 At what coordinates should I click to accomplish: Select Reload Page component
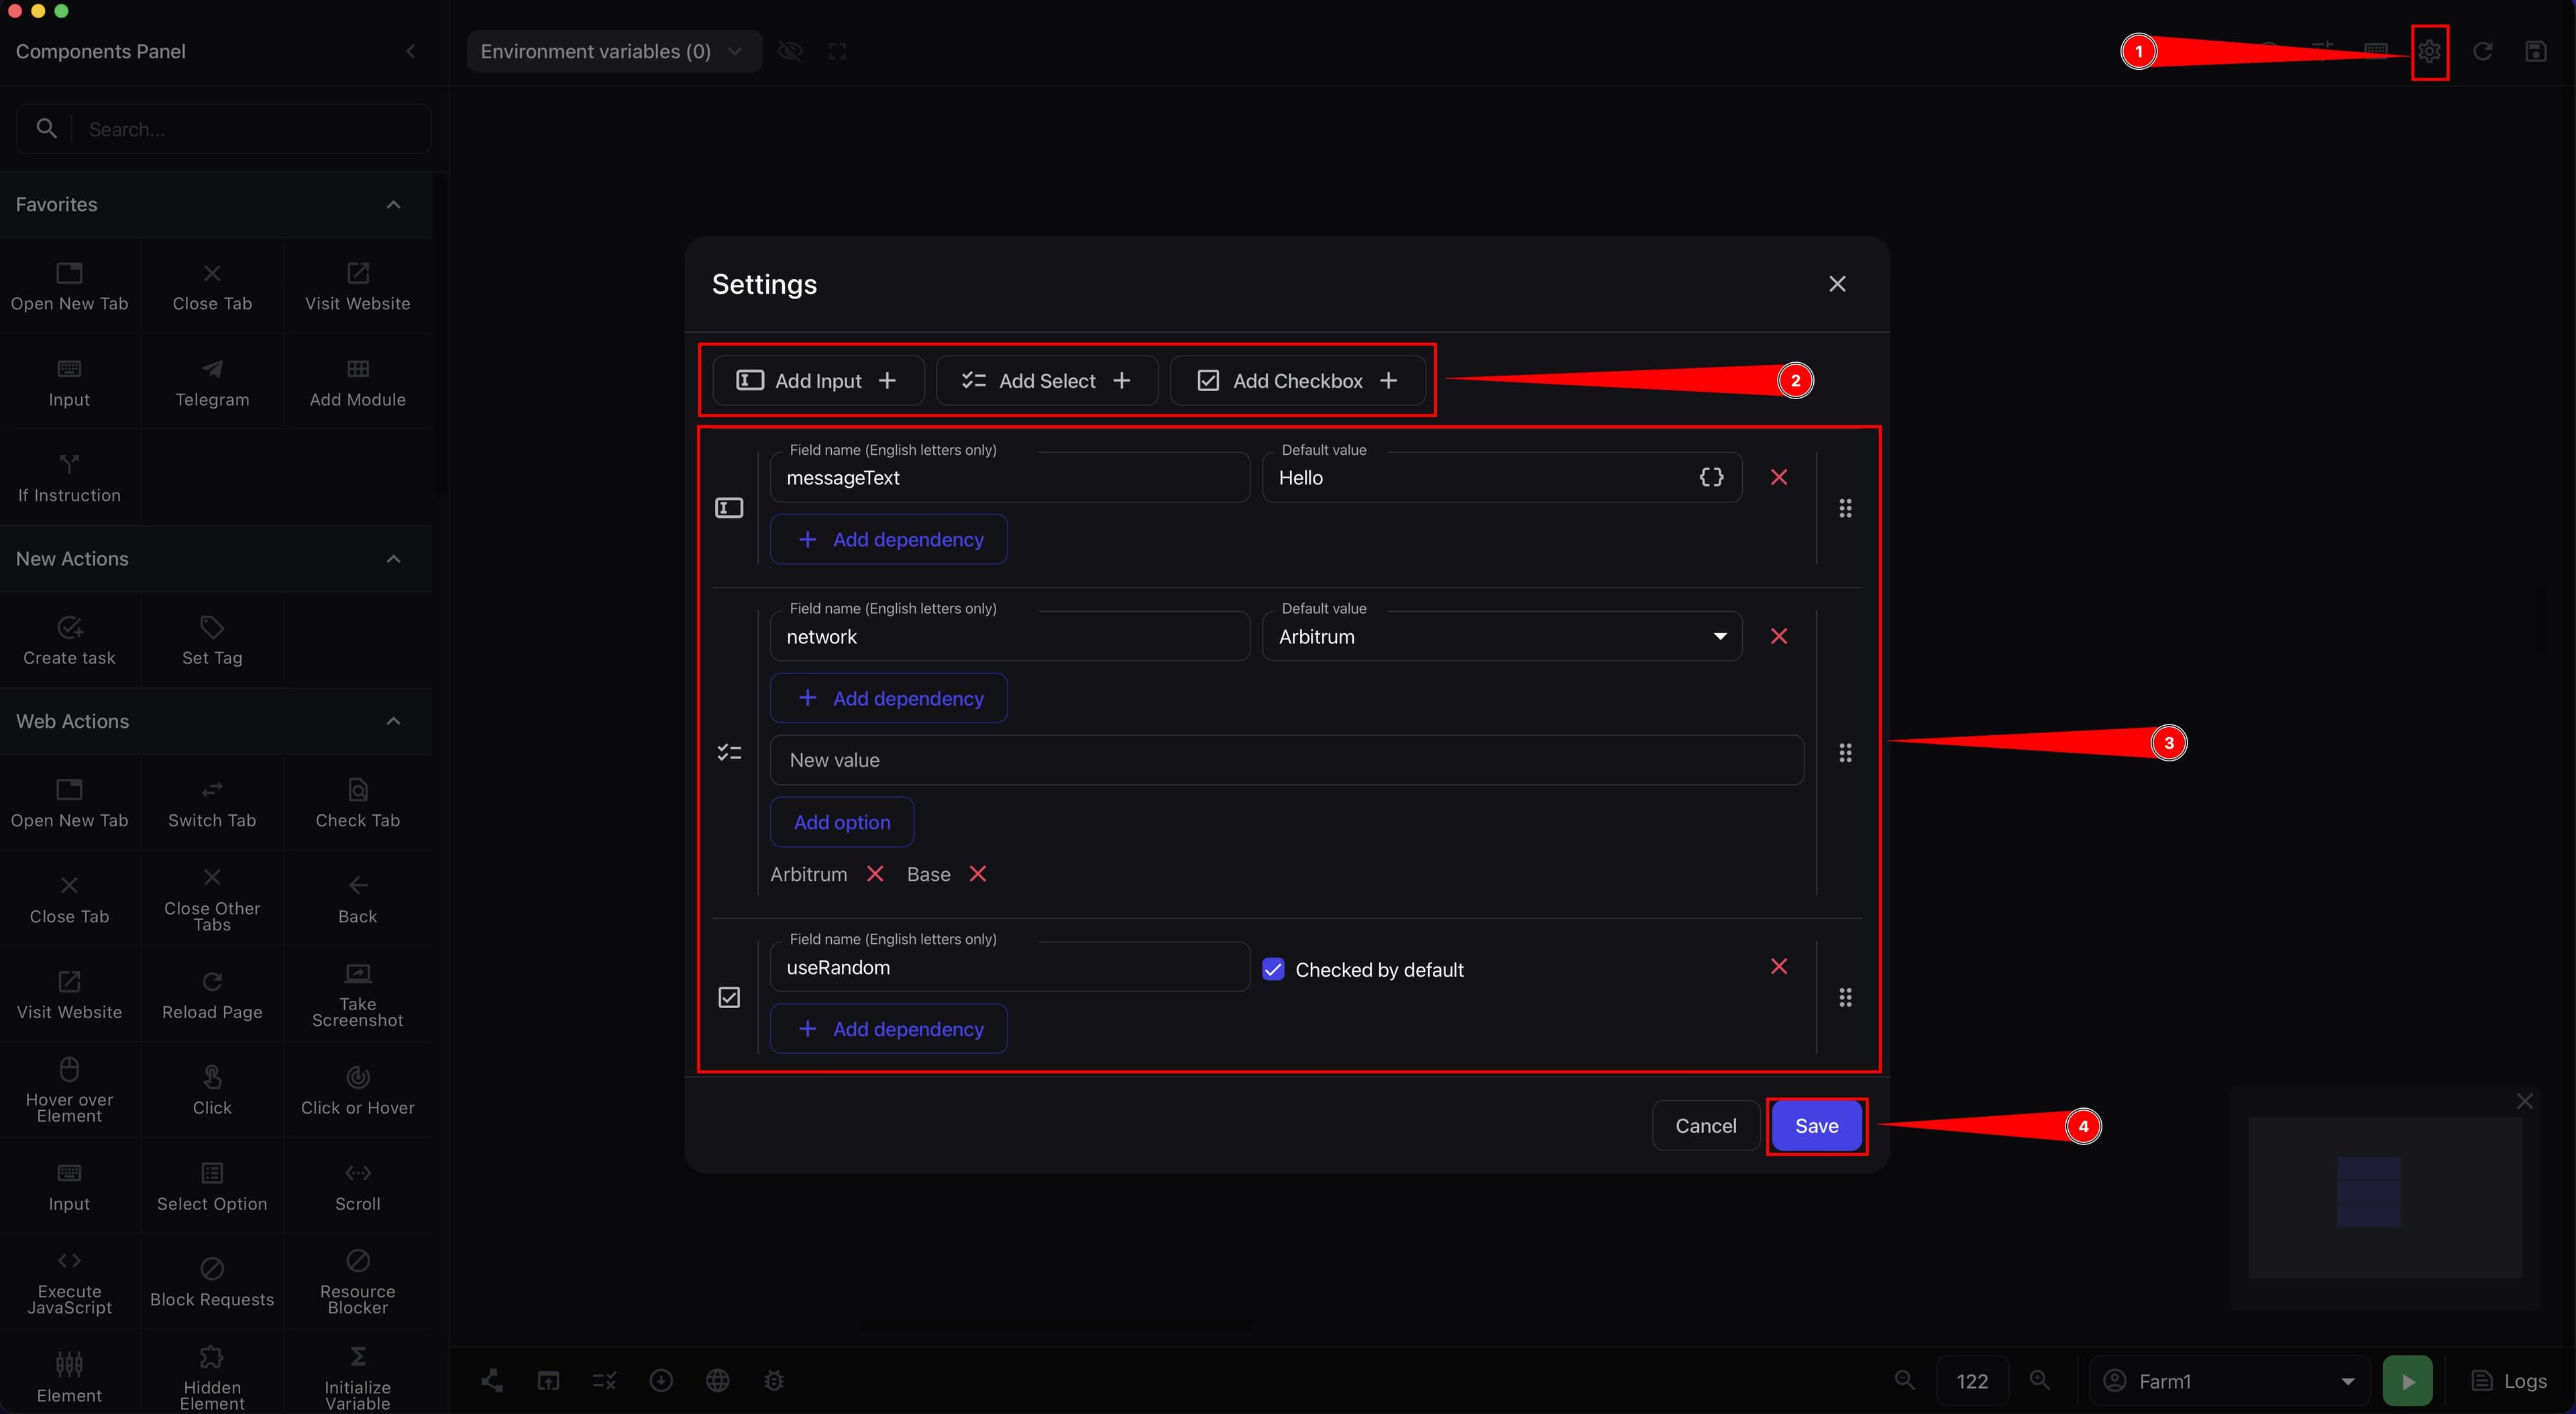coord(212,995)
